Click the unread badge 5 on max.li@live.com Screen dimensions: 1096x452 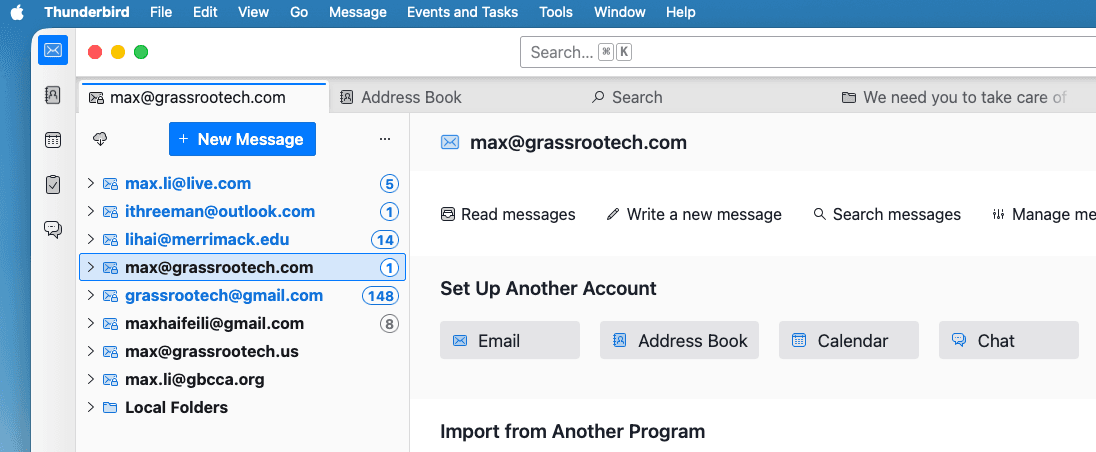click(389, 184)
